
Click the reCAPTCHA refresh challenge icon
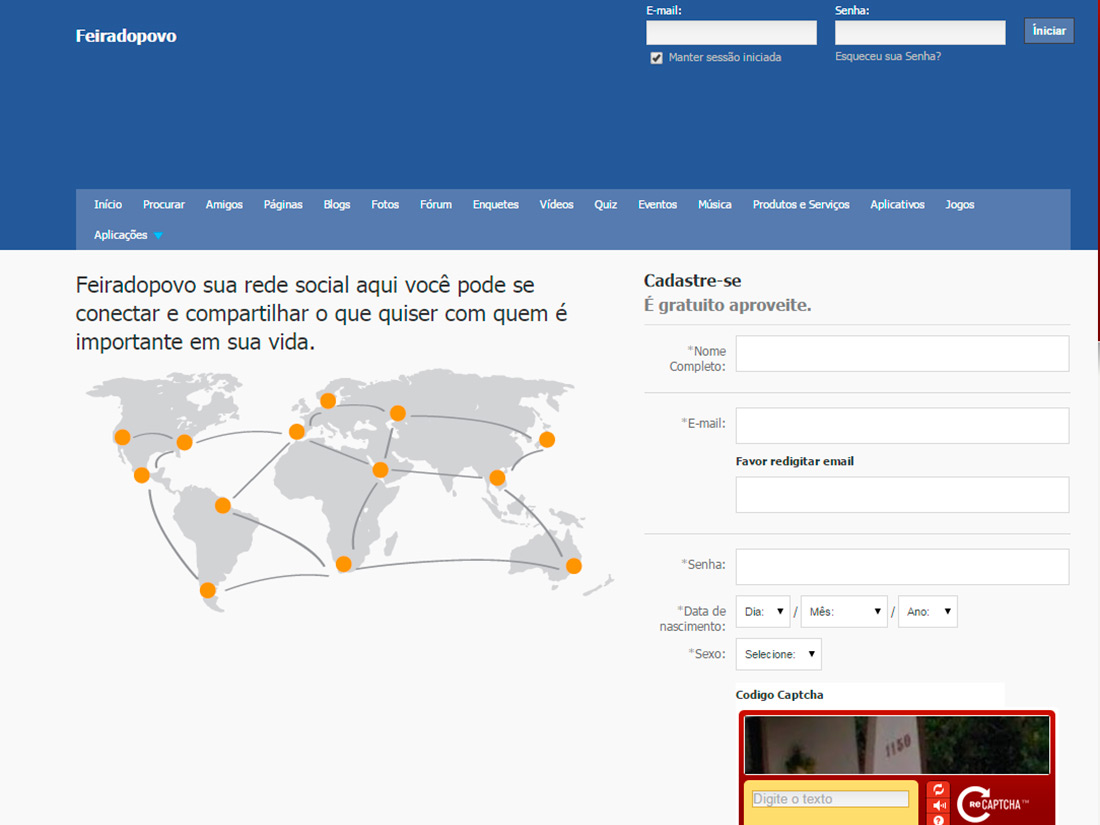tap(938, 790)
